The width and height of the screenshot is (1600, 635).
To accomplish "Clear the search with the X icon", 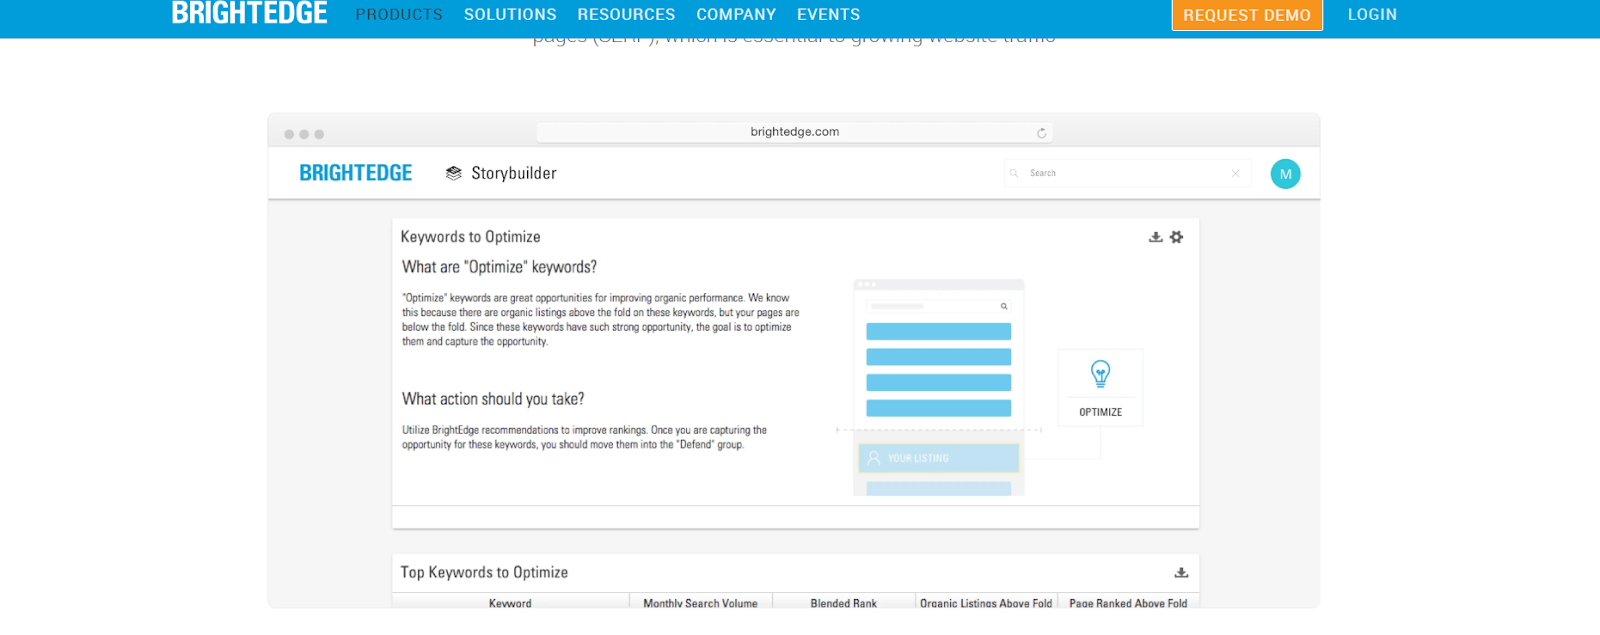I will tap(1235, 173).
